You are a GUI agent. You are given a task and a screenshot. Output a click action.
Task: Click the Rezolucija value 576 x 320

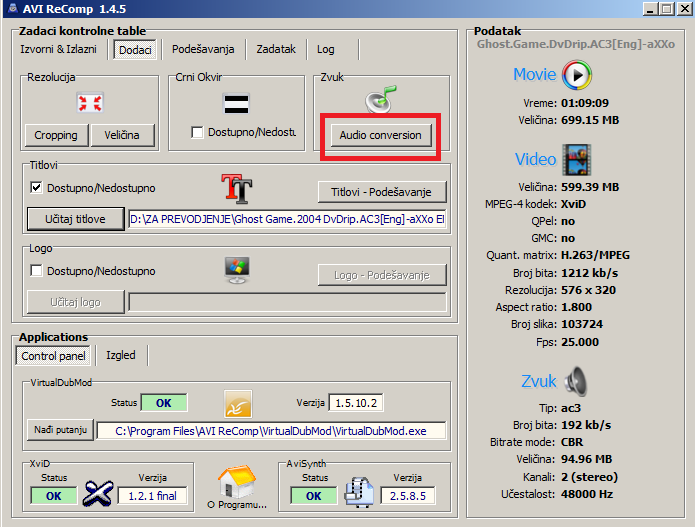[x=588, y=290]
